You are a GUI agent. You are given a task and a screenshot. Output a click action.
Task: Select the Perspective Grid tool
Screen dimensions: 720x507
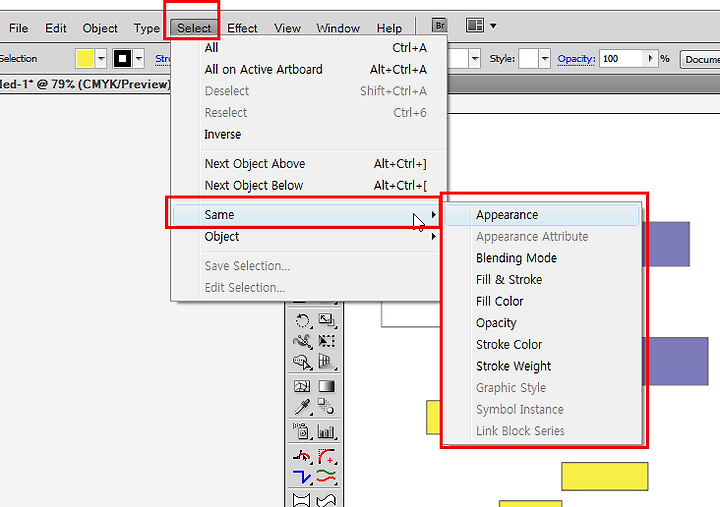click(326, 362)
